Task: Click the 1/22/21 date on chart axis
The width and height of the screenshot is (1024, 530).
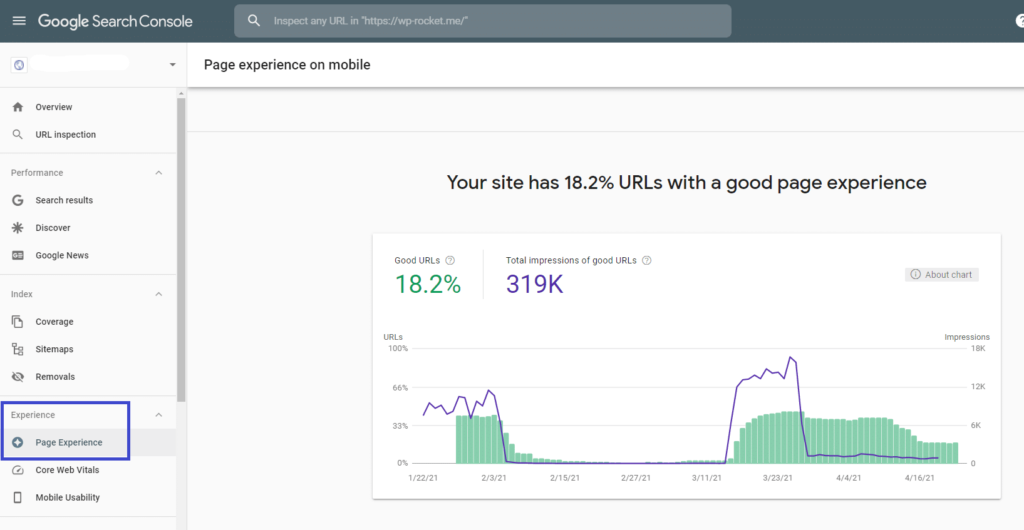Action: [423, 478]
